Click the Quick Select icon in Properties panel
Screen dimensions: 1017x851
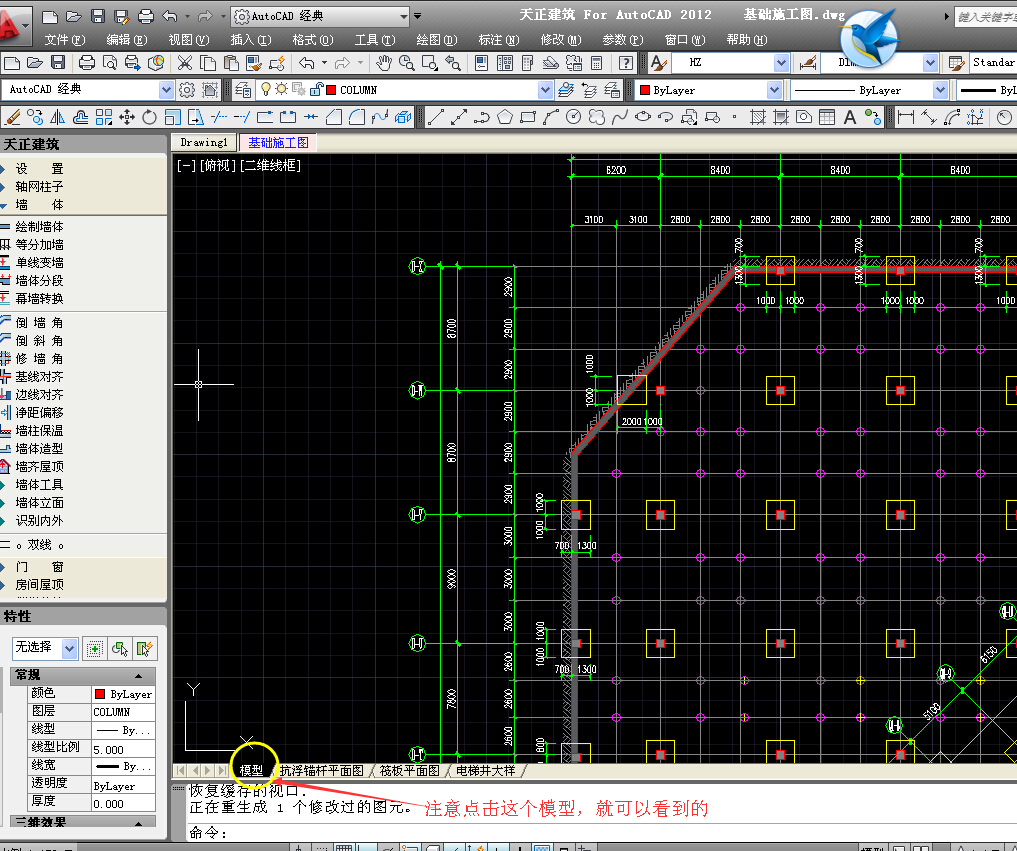pyautogui.click(x=145, y=648)
